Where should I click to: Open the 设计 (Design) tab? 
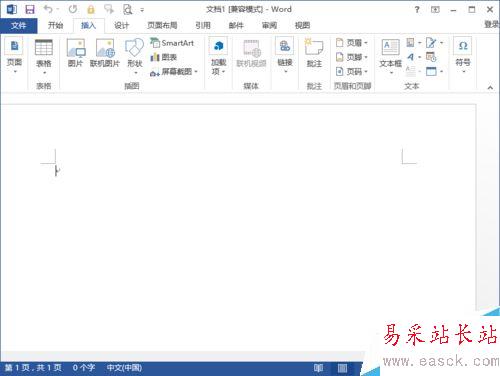click(x=121, y=25)
